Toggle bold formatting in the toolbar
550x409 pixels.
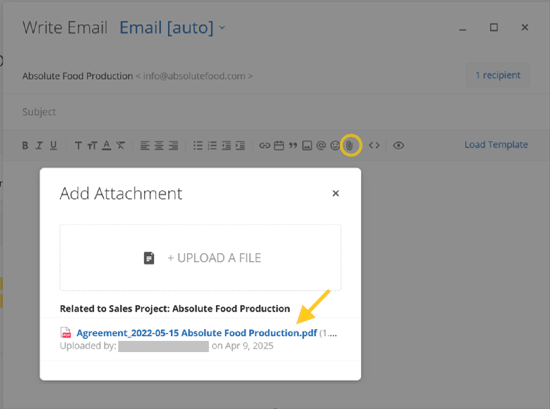pos(25,145)
